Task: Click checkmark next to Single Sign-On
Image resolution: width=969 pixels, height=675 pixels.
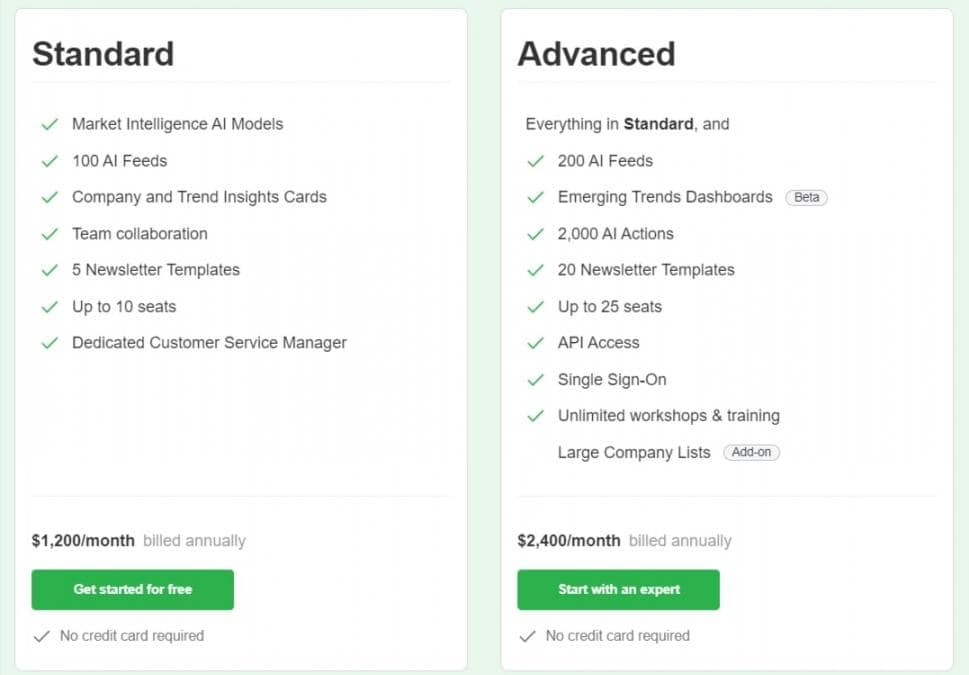Action: tap(535, 380)
